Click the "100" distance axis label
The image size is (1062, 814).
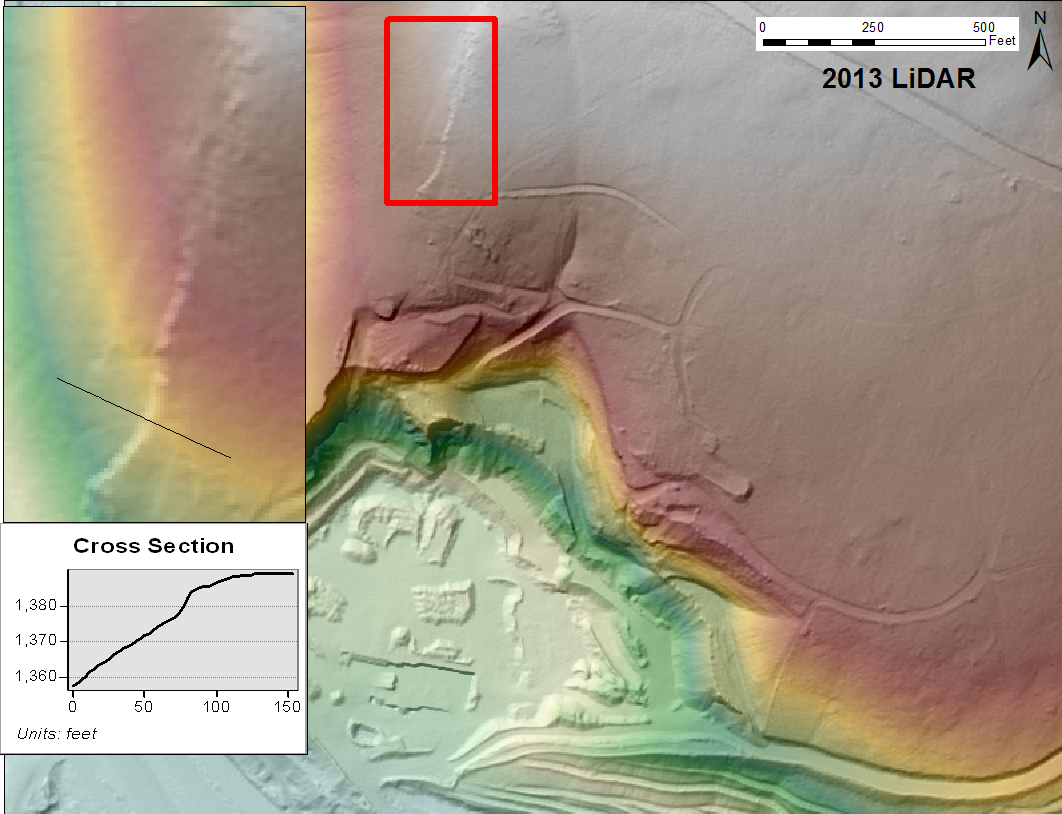click(x=216, y=706)
